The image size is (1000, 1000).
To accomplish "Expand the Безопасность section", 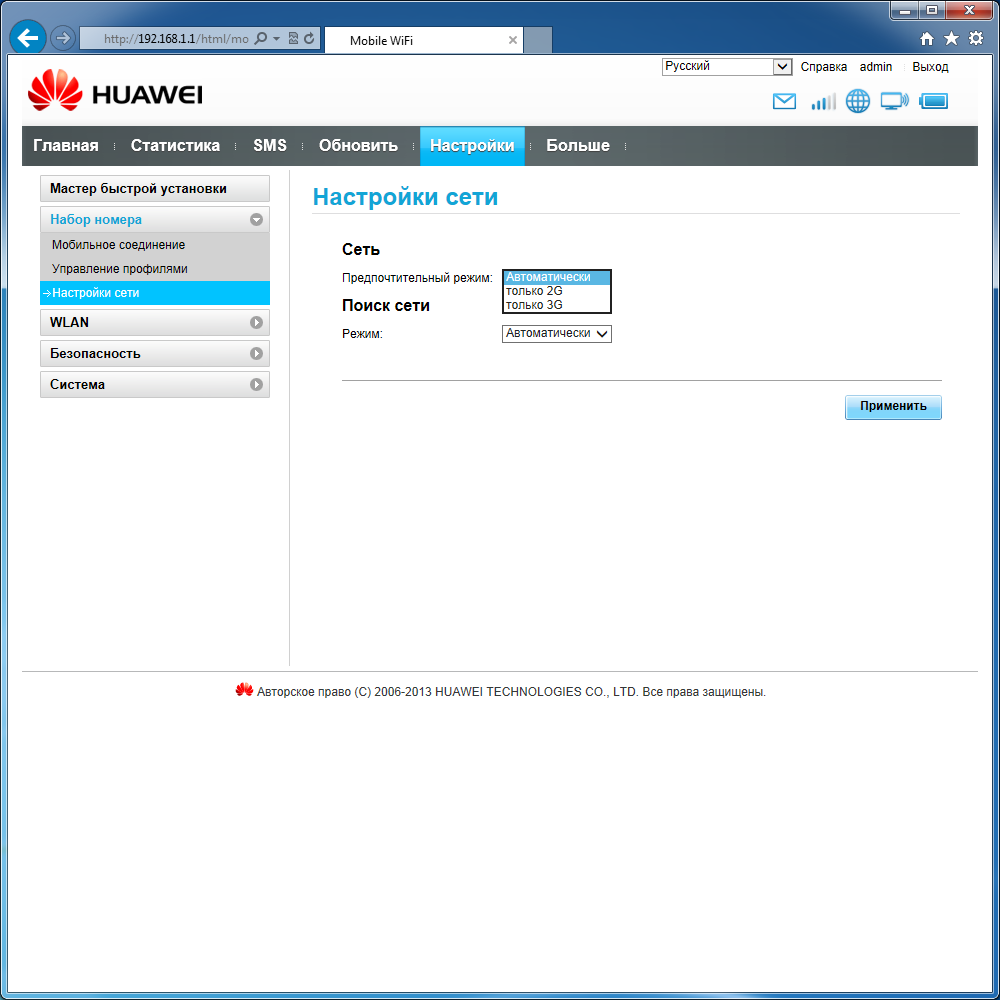I will click(x=154, y=353).
